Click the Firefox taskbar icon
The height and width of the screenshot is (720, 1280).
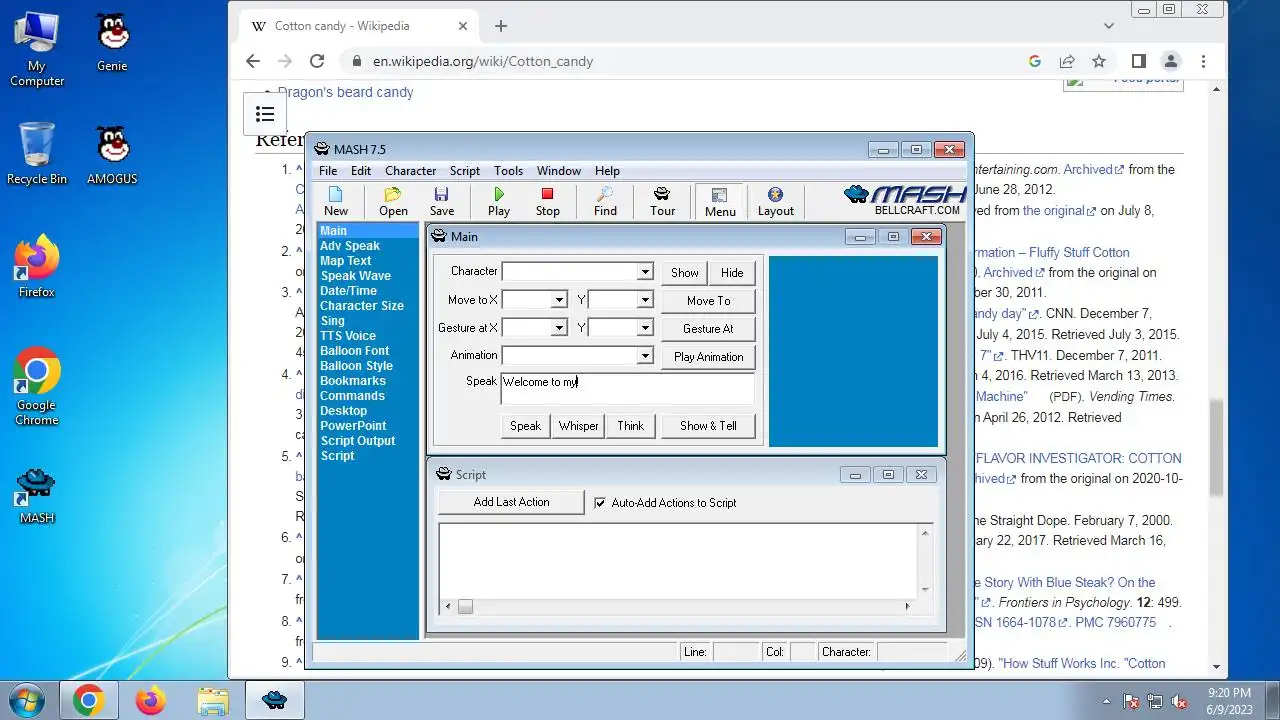coord(150,701)
